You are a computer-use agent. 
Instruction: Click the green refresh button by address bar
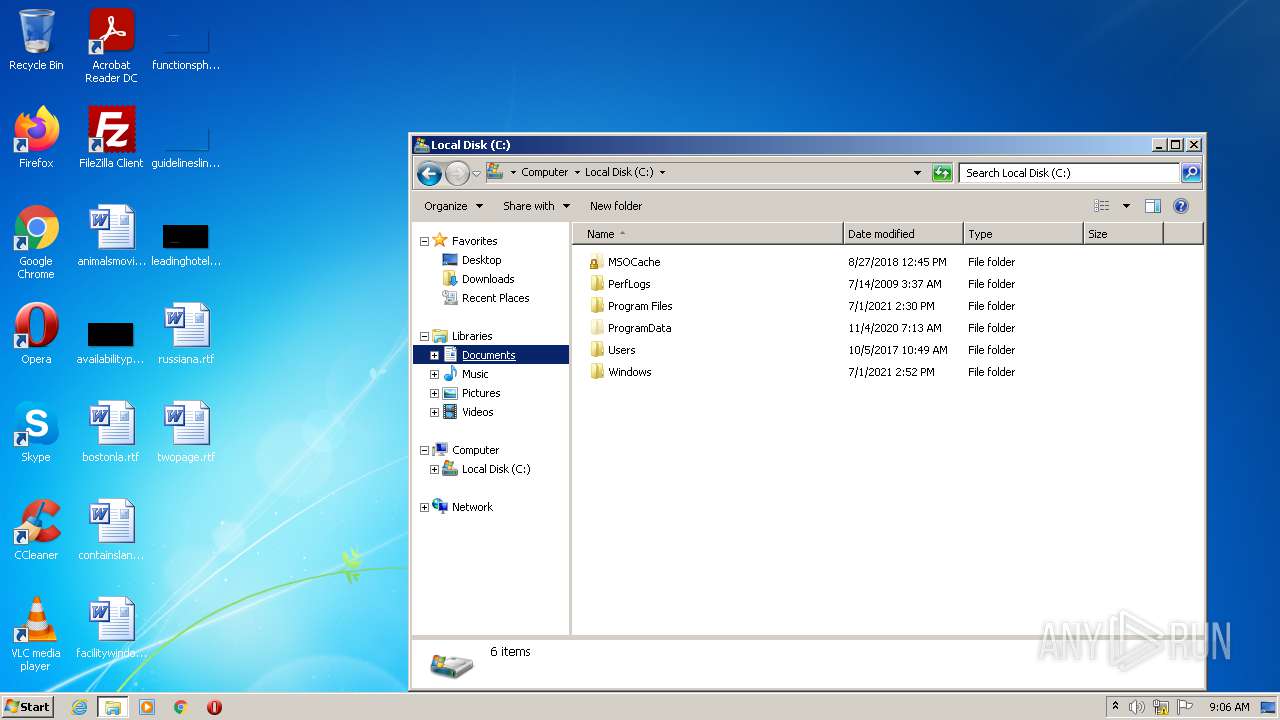coord(942,173)
